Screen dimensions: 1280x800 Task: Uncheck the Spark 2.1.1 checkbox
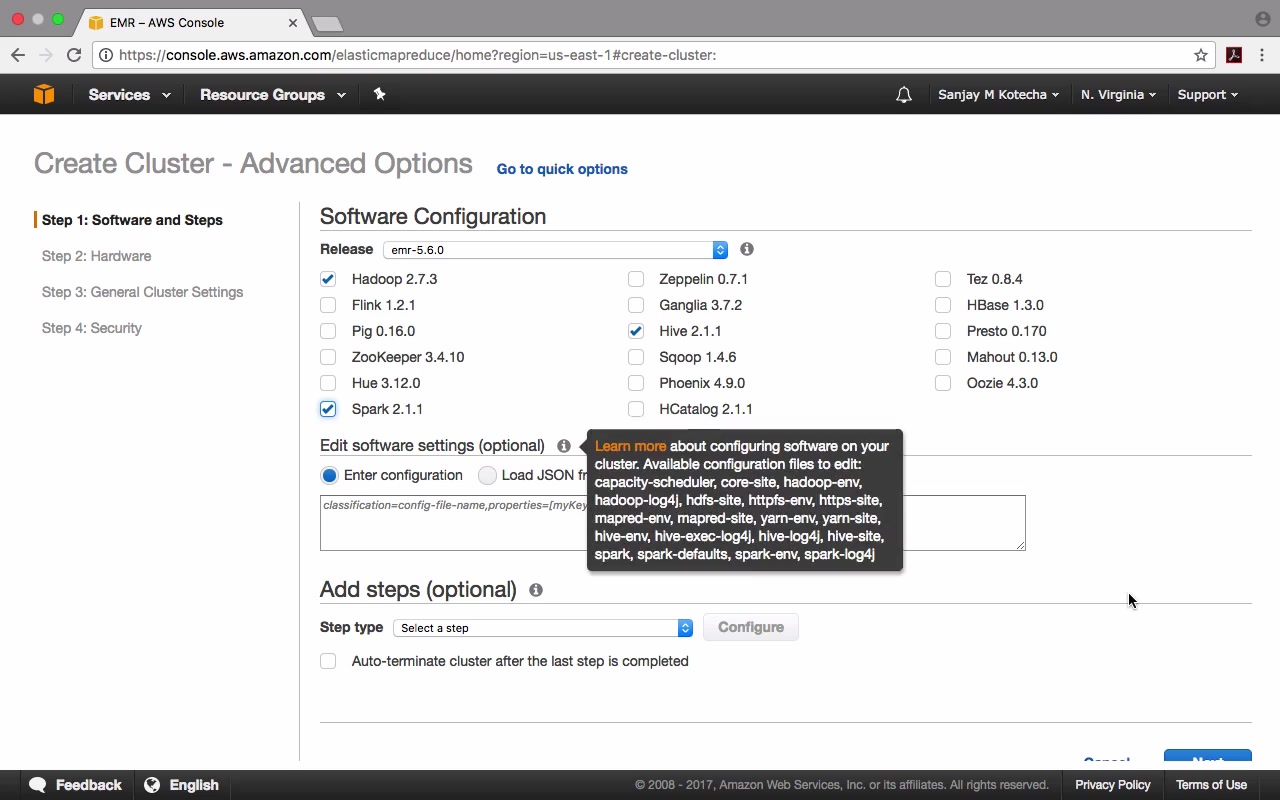328,409
